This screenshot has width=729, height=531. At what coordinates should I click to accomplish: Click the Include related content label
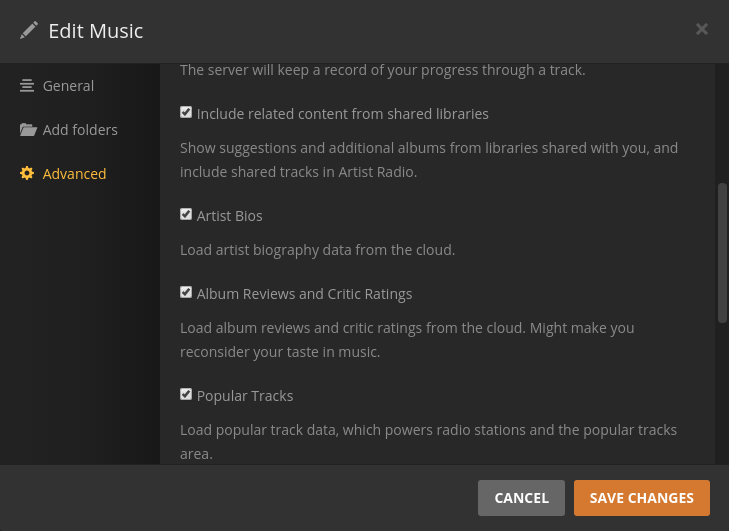(x=342, y=114)
